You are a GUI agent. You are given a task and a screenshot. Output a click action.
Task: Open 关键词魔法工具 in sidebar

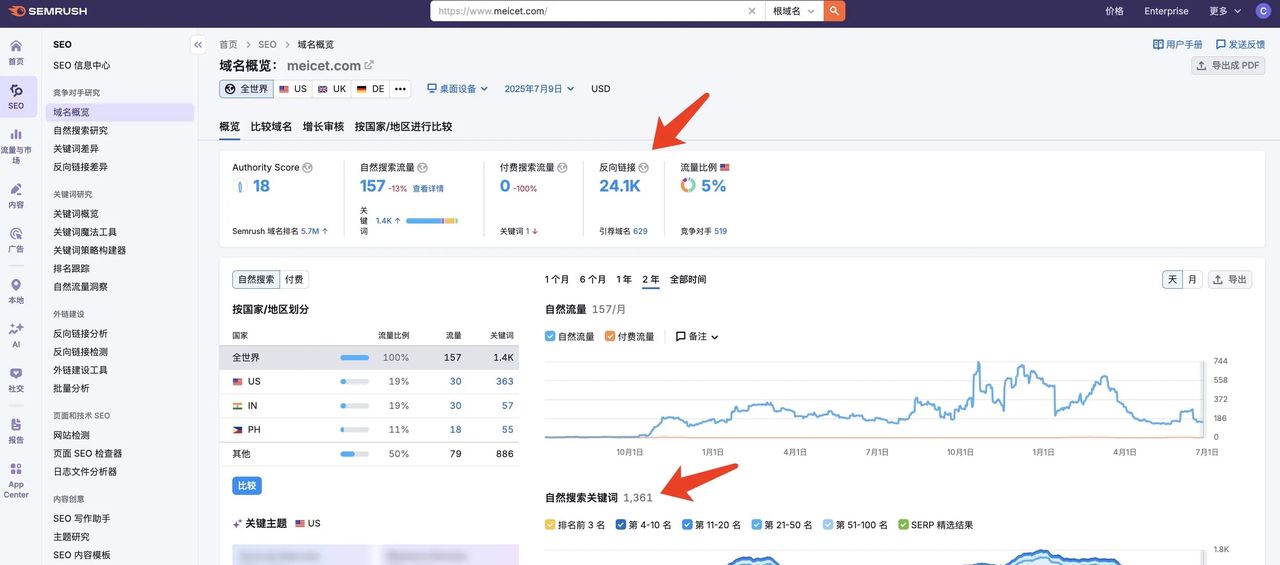[85, 232]
